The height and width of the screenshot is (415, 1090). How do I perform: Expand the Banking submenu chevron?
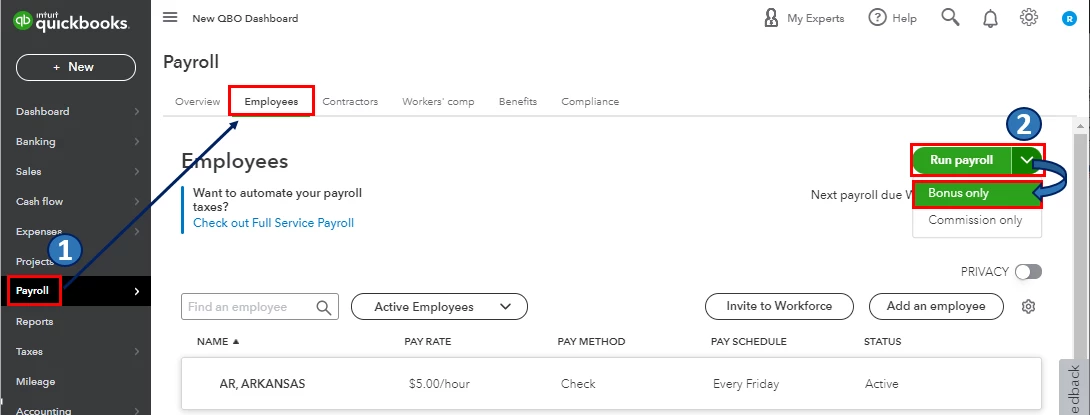[x=137, y=142]
